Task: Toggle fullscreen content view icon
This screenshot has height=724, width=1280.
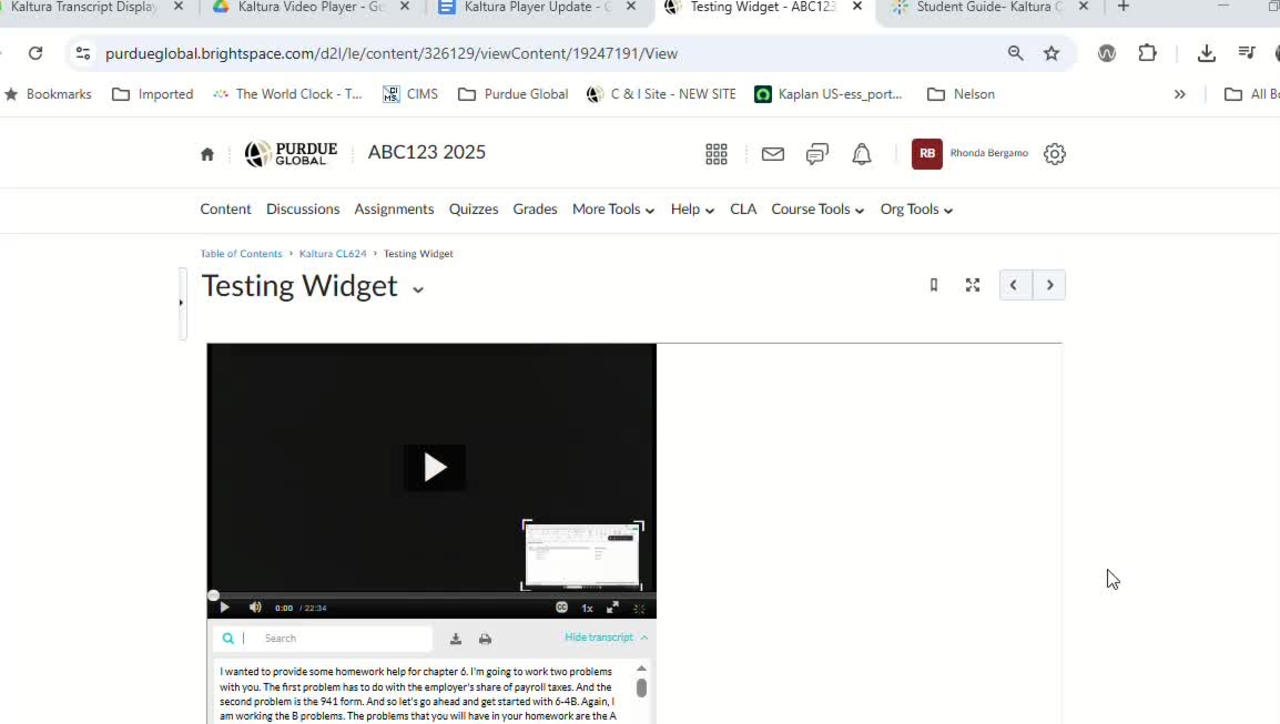Action: pyautogui.click(x=972, y=285)
